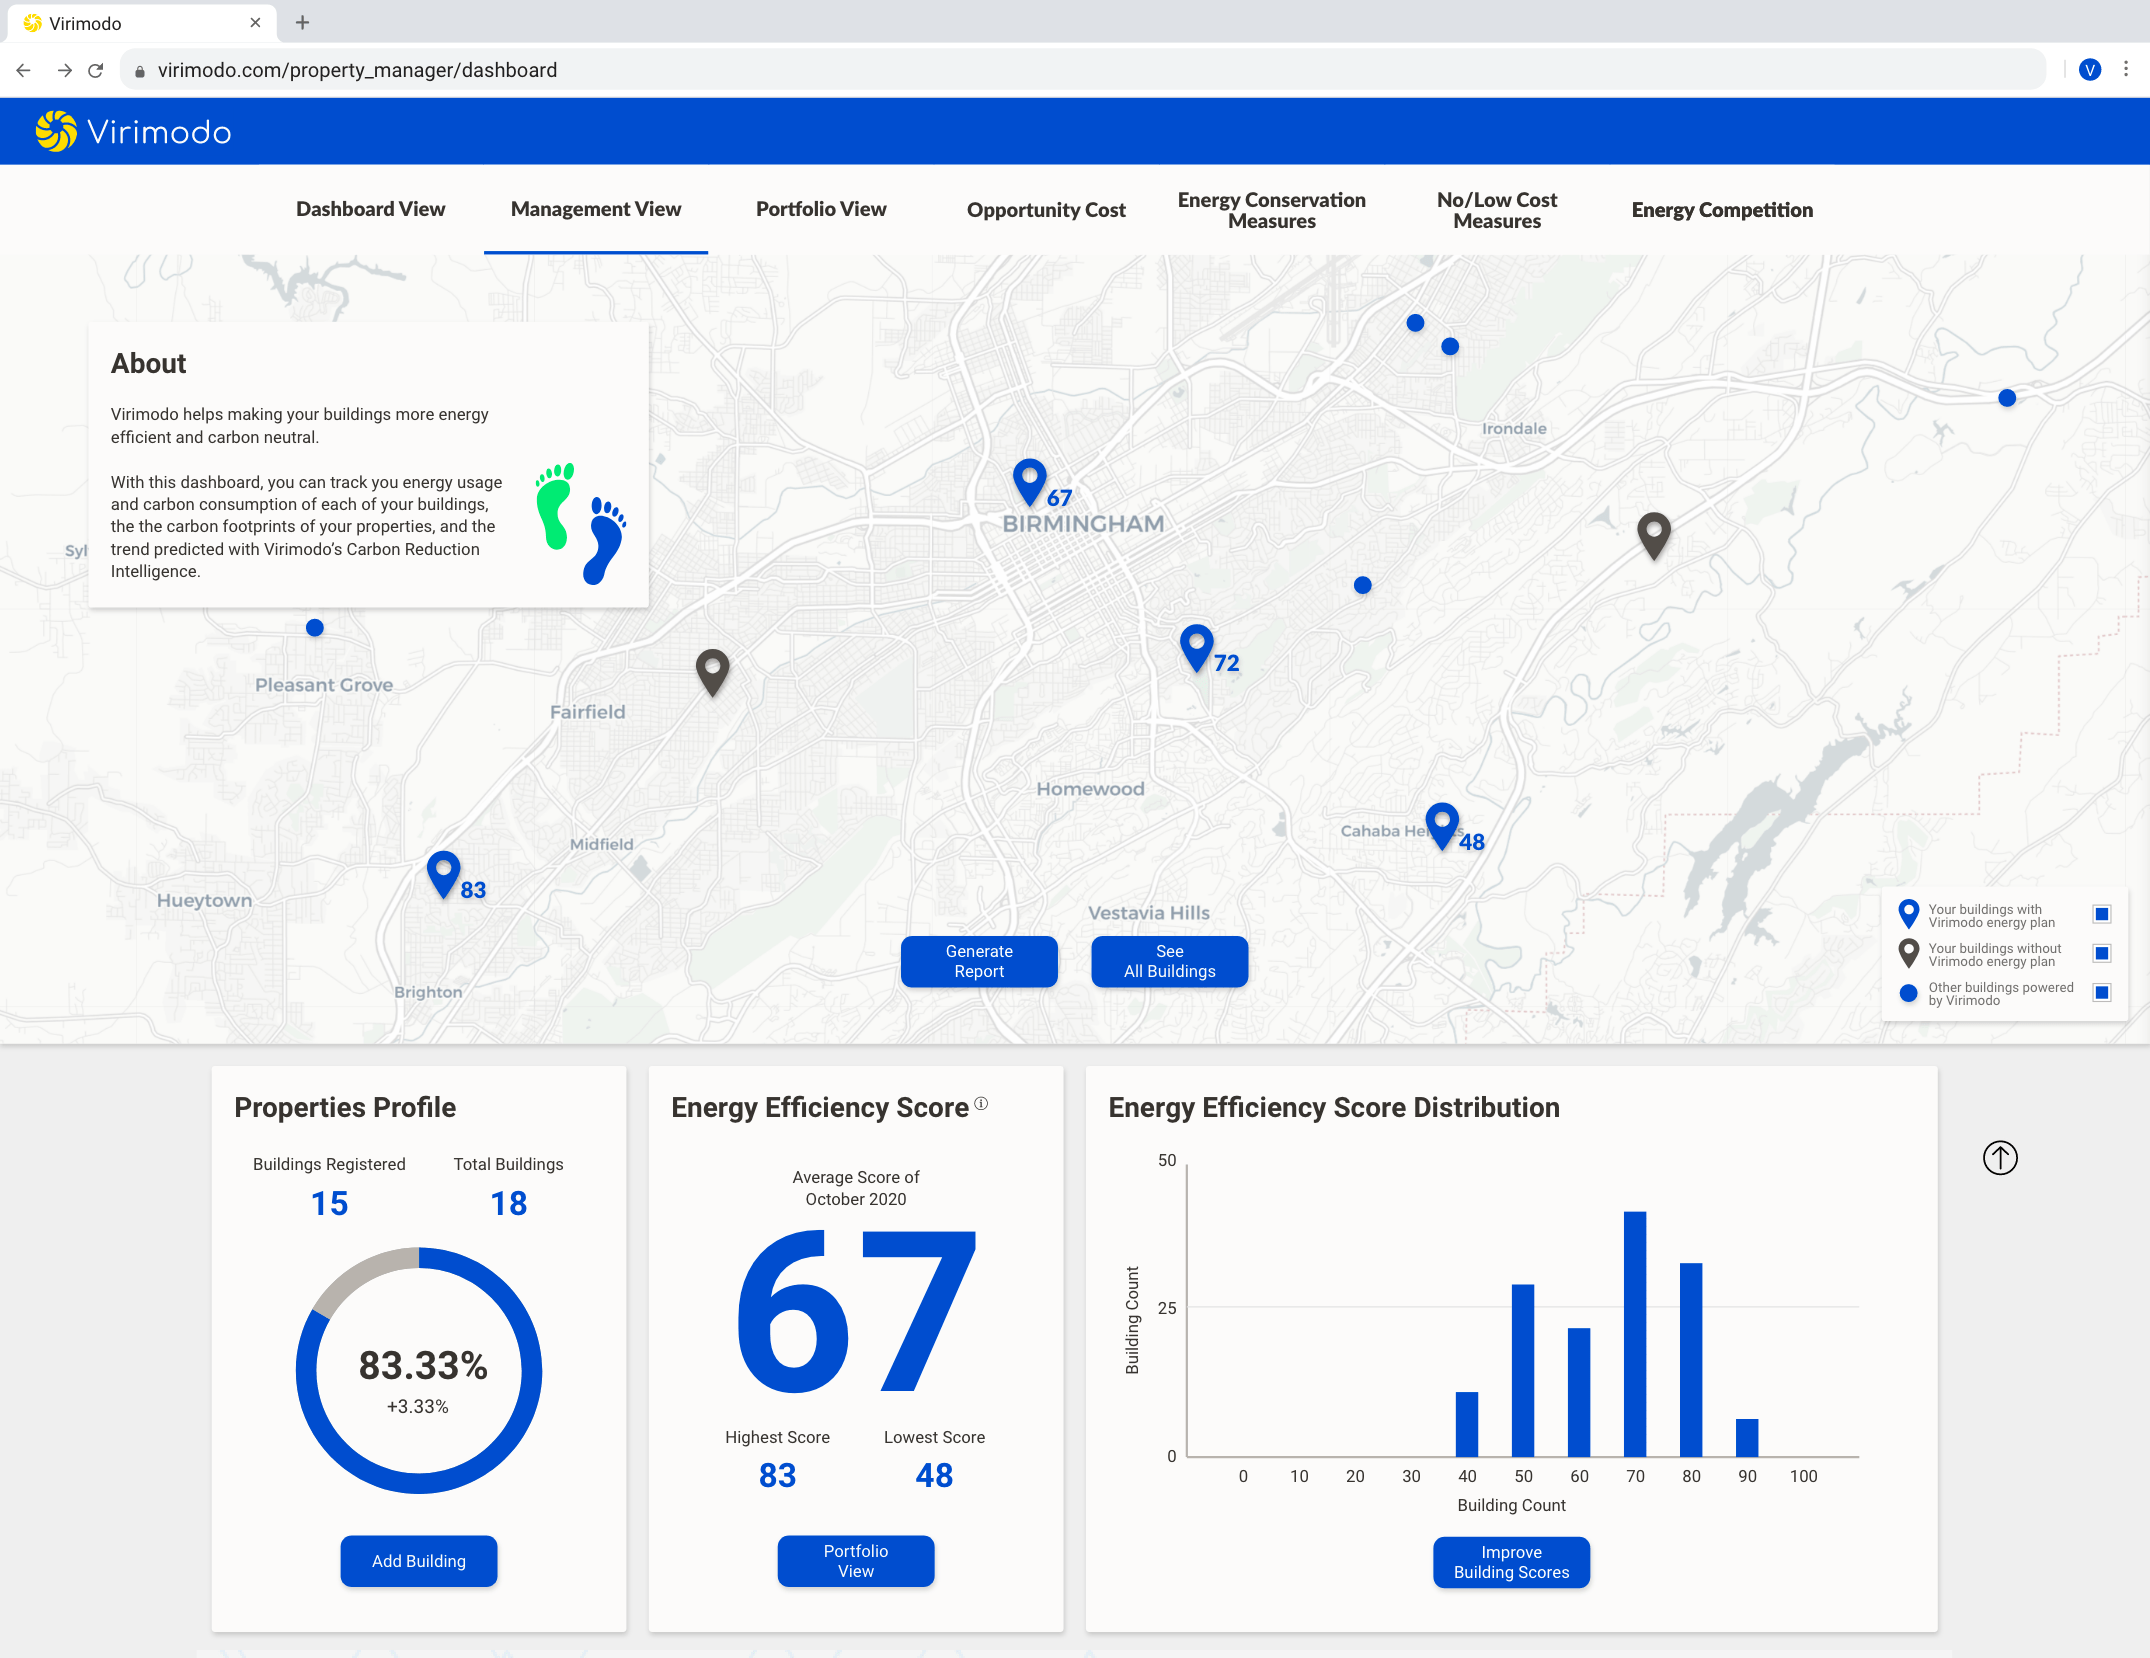Switch to the Portfolio View tab
Screen dimensions: 2150x1658
821,209
